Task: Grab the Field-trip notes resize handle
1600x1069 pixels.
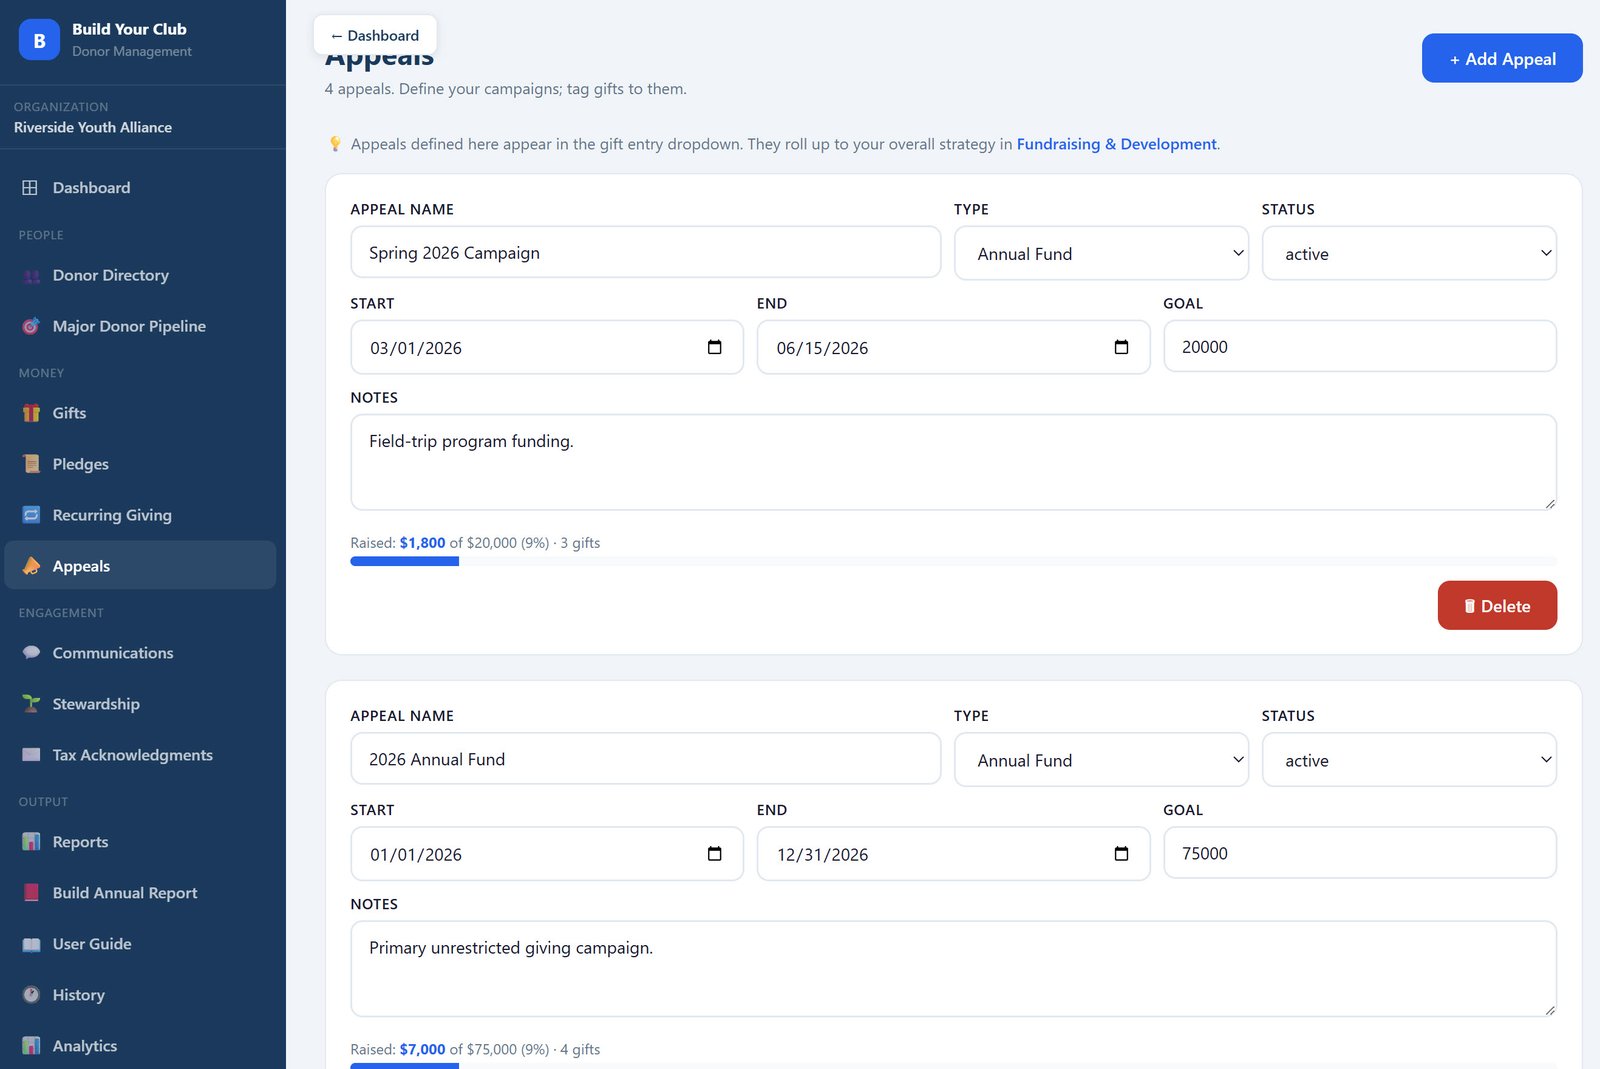Action: [x=1550, y=503]
